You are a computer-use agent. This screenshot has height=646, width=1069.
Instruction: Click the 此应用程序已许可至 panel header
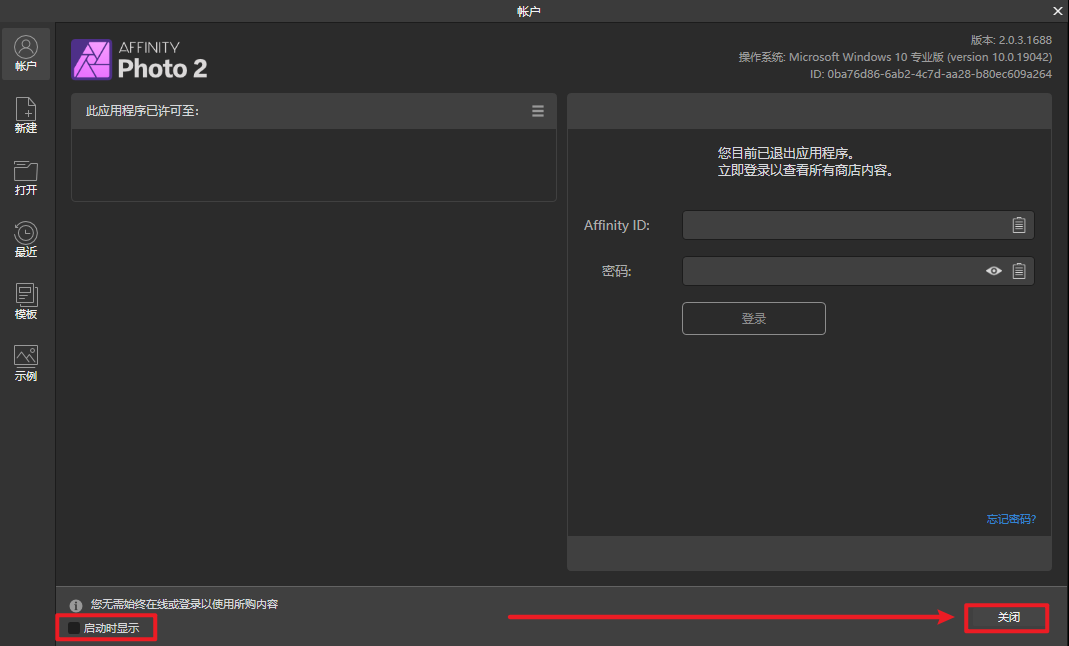coord(300,111)
